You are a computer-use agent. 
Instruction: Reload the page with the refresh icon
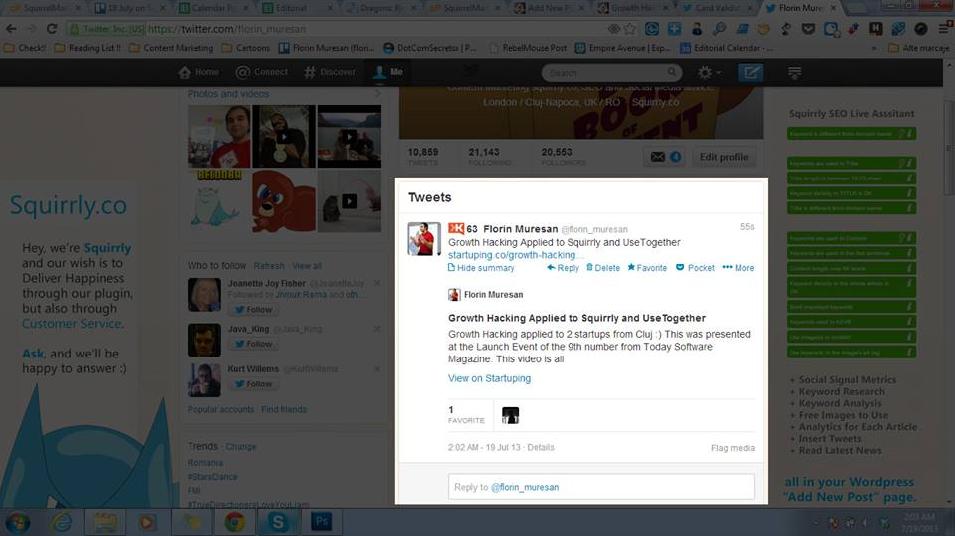point(52,29)
